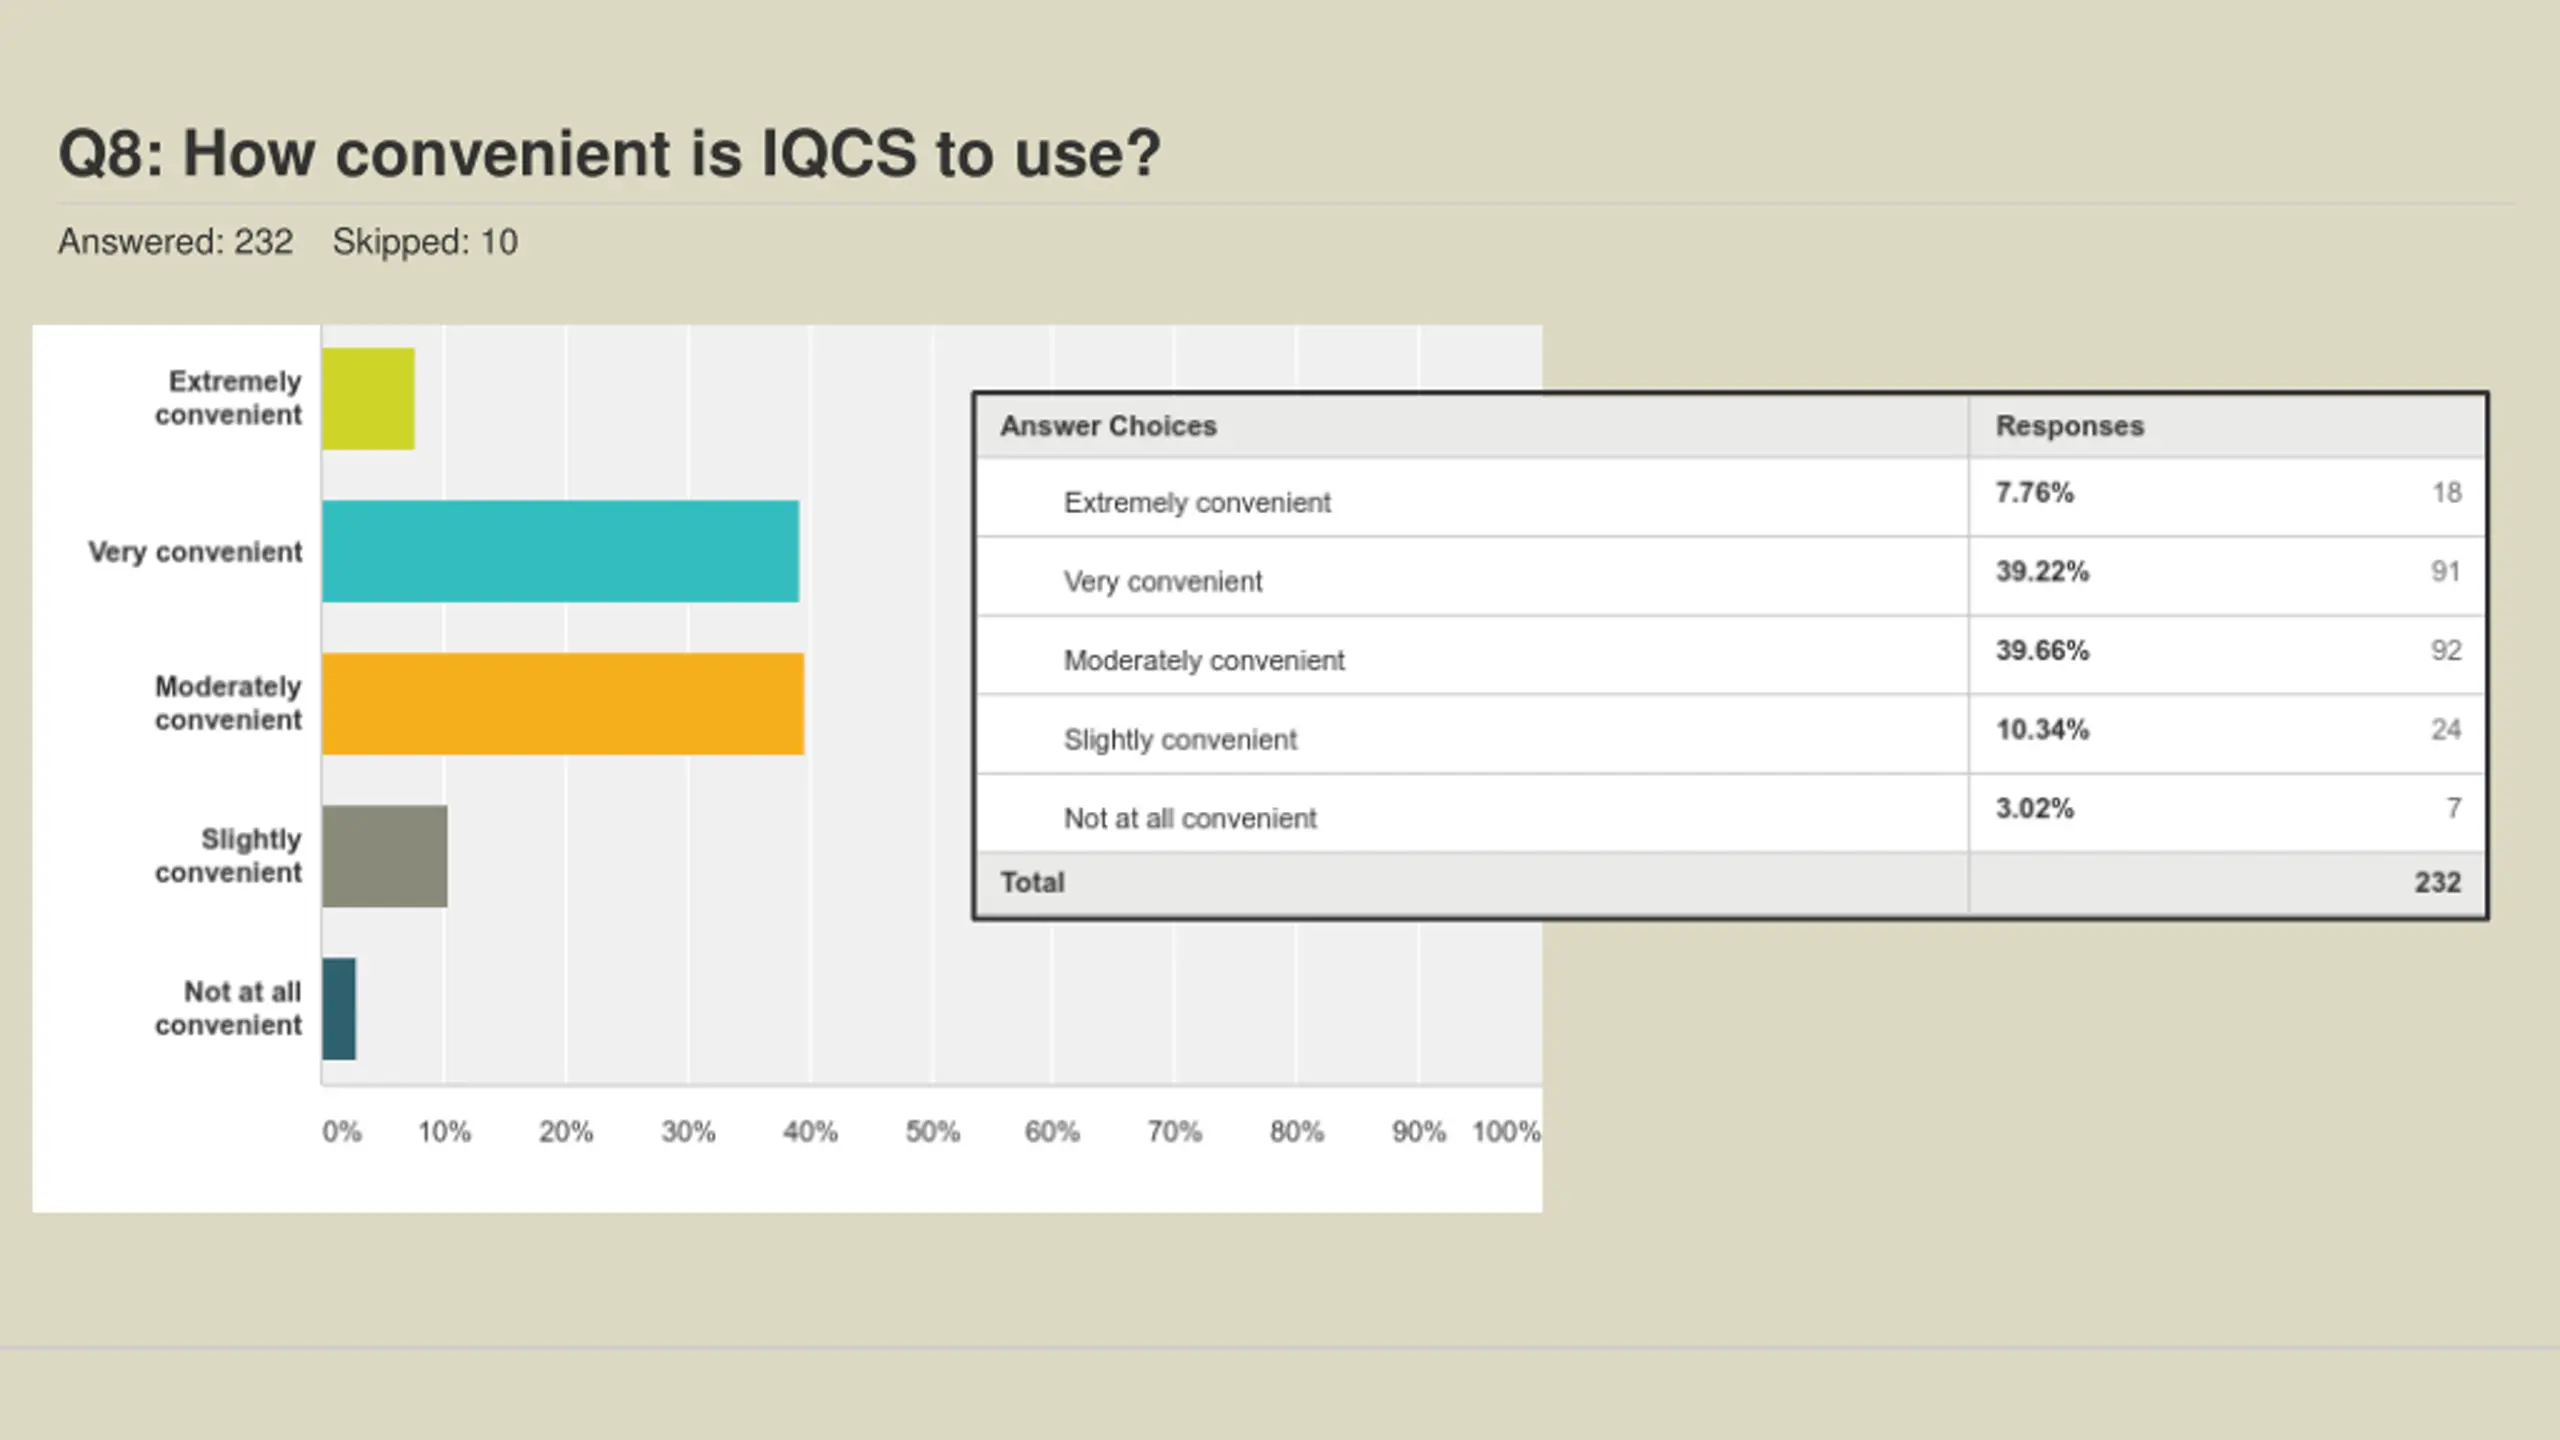
Task: Click the Answer Choices column header
Action: point(1108,426)
